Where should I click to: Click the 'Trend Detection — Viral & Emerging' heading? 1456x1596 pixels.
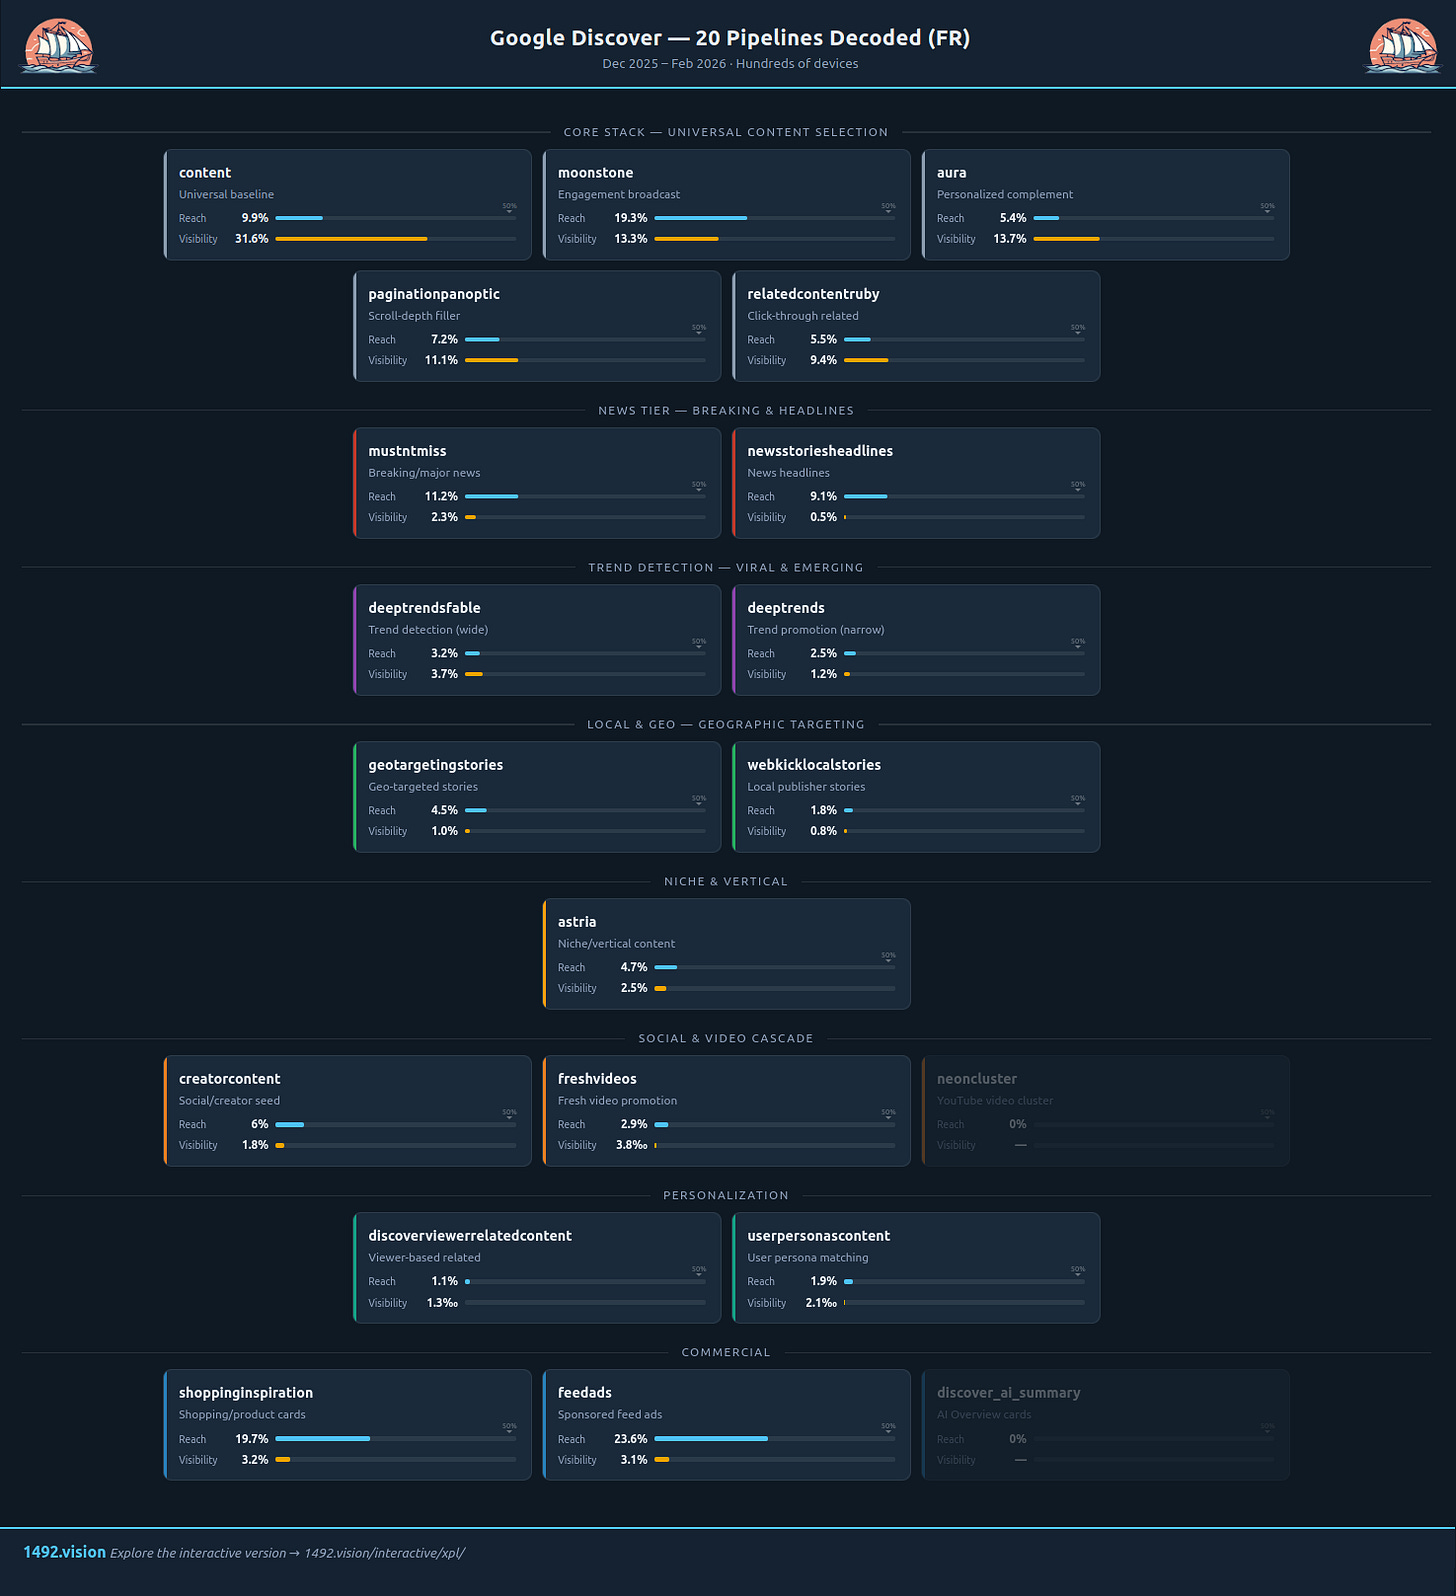coord(726,568)
